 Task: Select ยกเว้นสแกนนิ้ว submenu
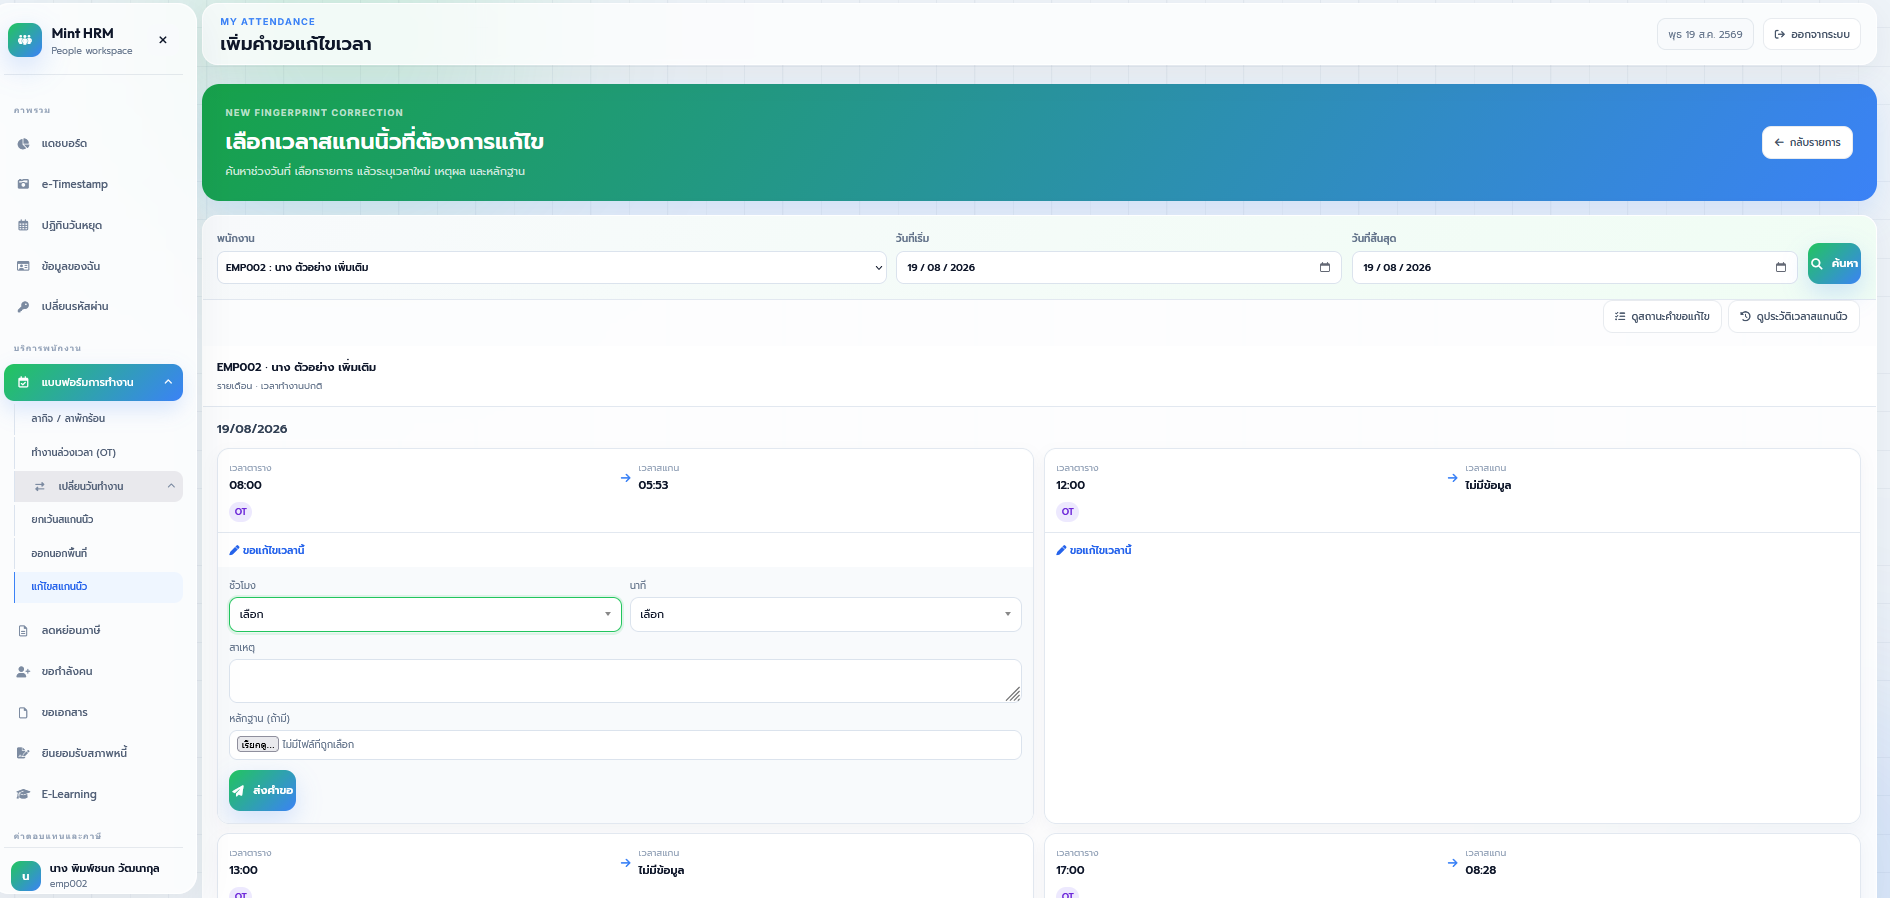pos(98,519)
